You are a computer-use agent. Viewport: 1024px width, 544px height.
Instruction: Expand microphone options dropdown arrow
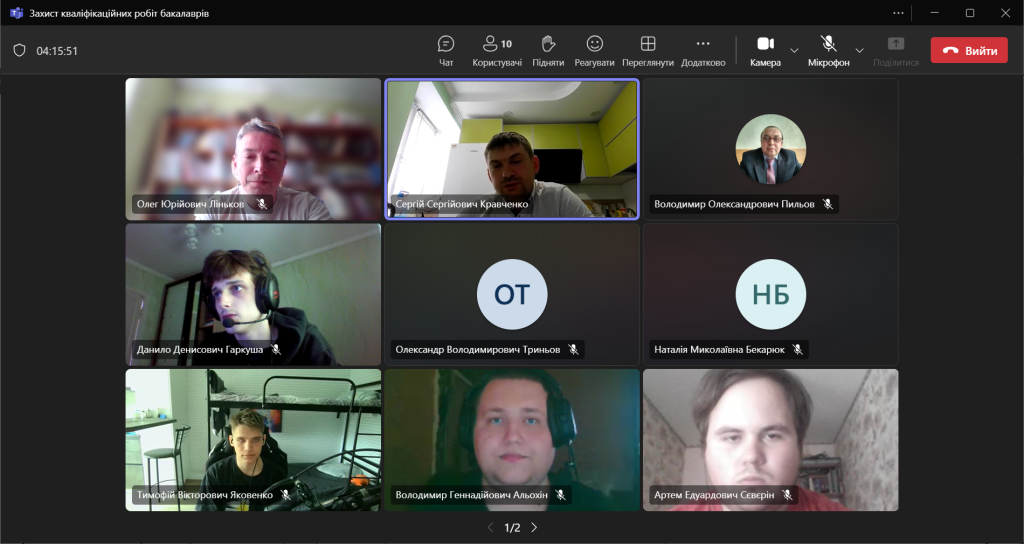tap(859, 50)
